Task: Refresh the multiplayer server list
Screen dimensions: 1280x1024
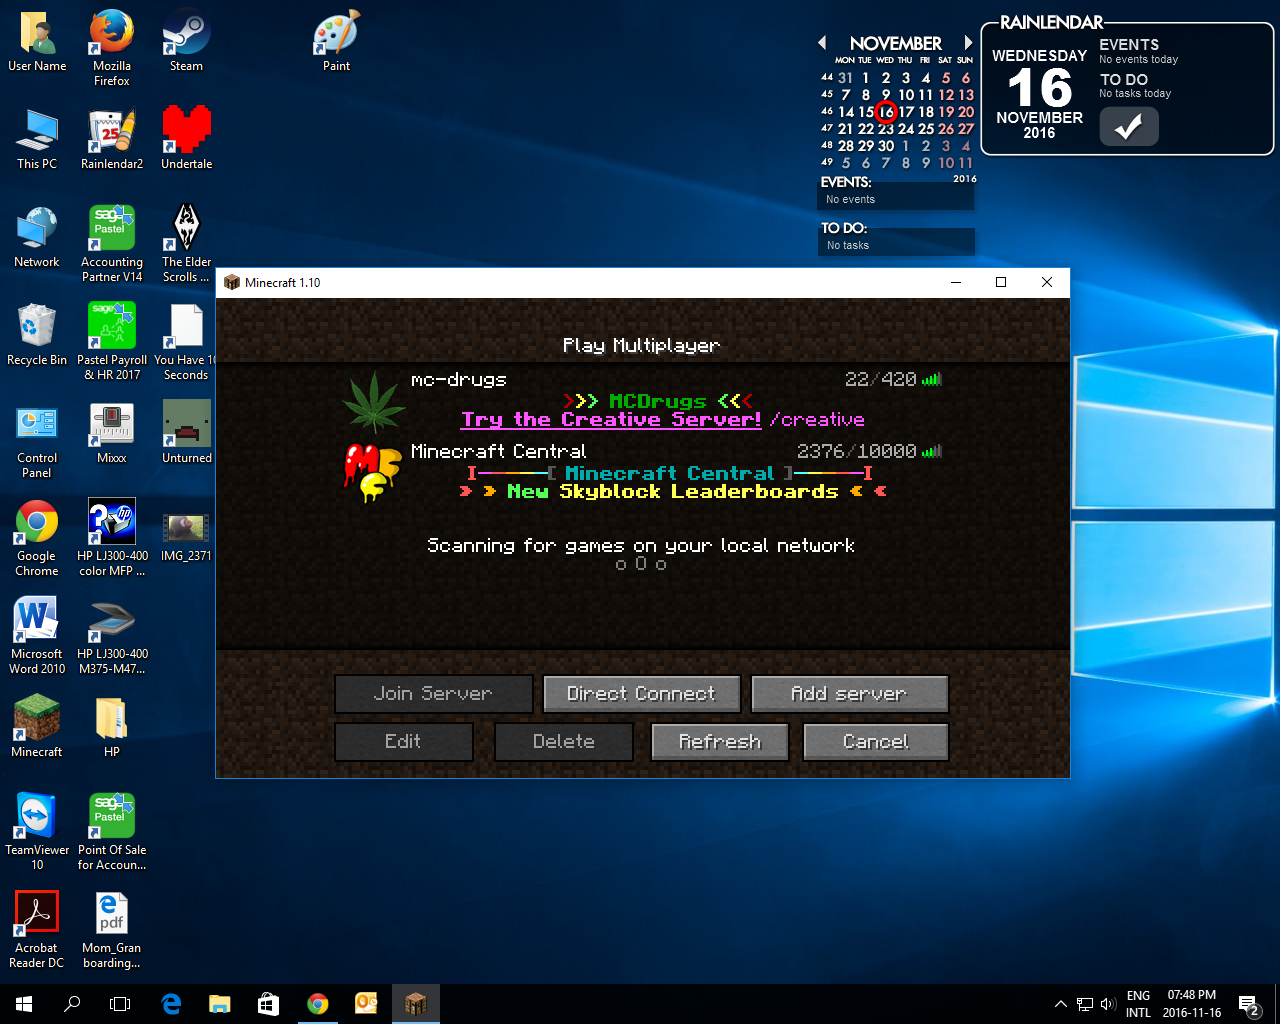Action: tap(720, 742)
